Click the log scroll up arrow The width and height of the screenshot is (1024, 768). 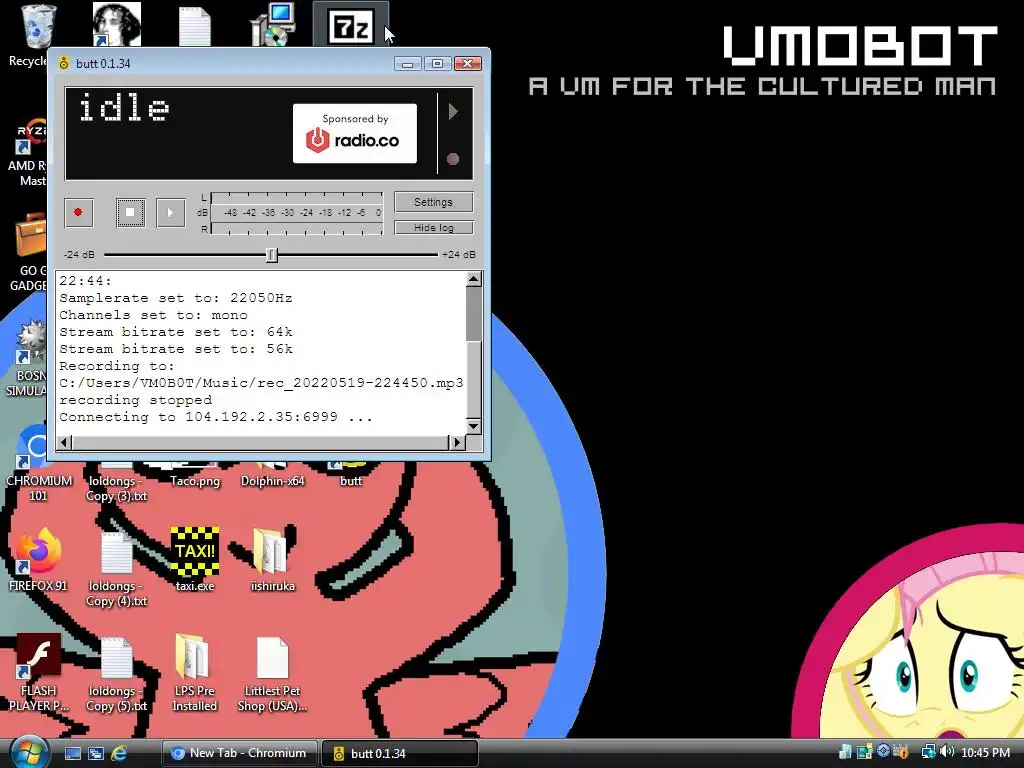click(x=473, y=280)
